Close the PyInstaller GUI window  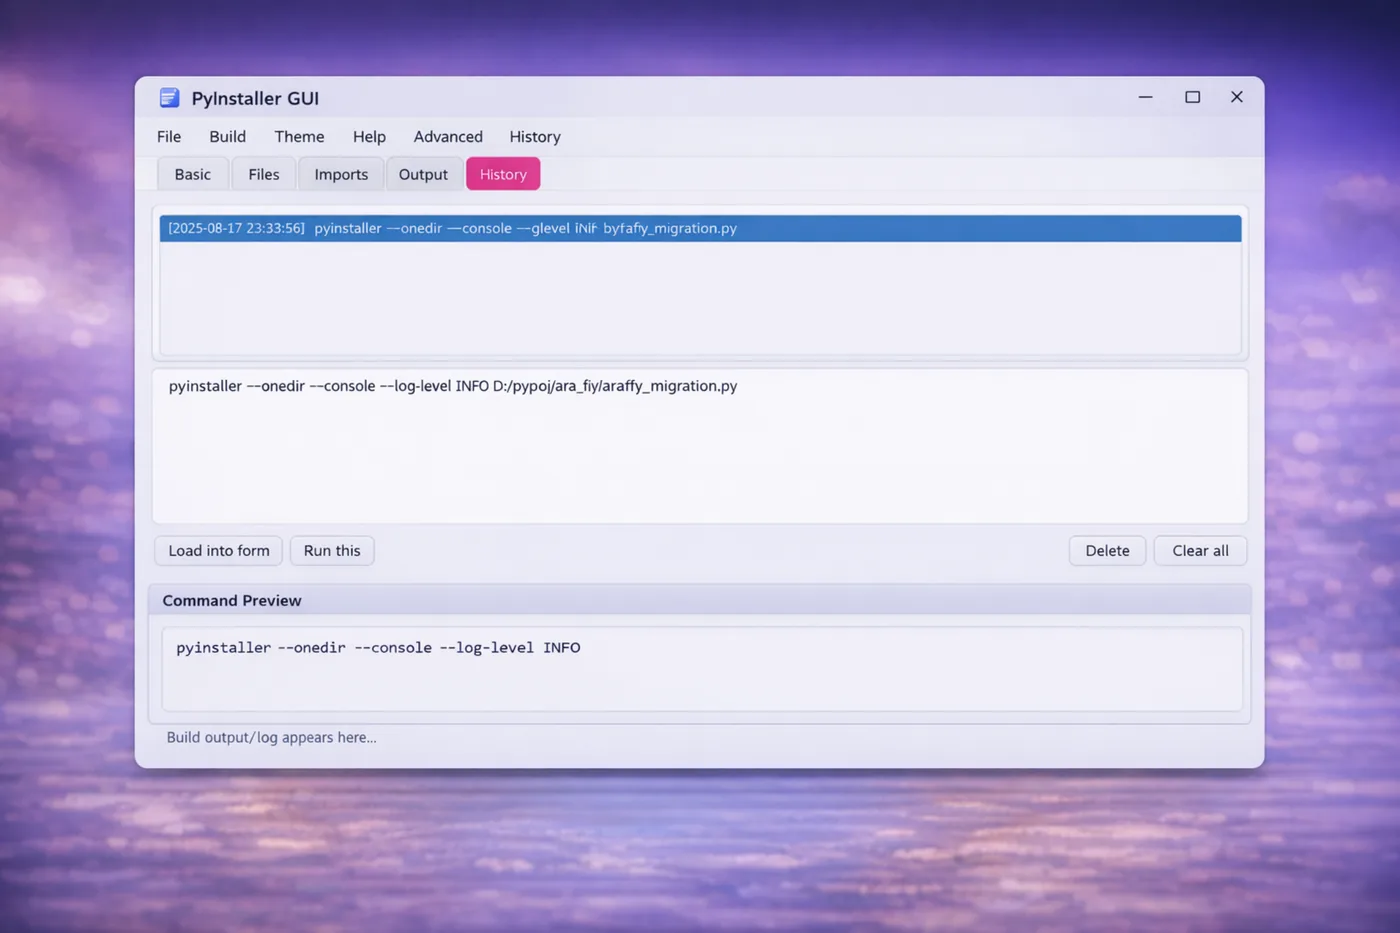[x=1236, y=97]
